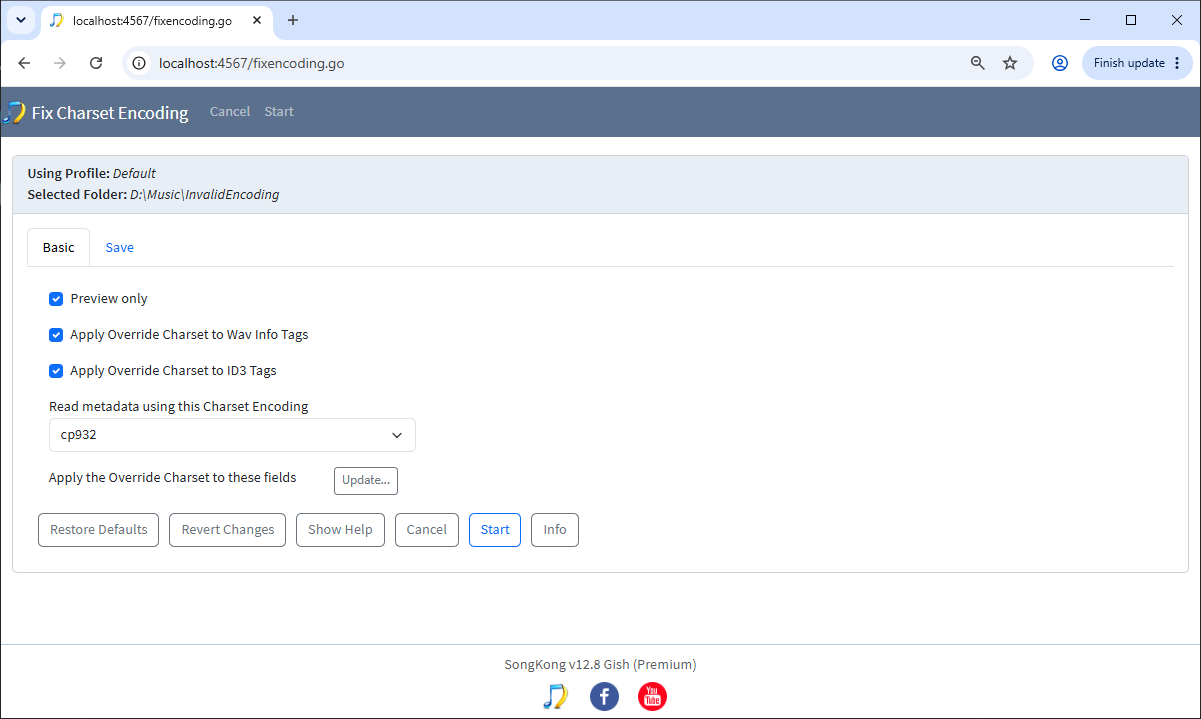Switch to the Save tab
The width and height of the screenshot is (1201, 719).
(x=120, y=248)
